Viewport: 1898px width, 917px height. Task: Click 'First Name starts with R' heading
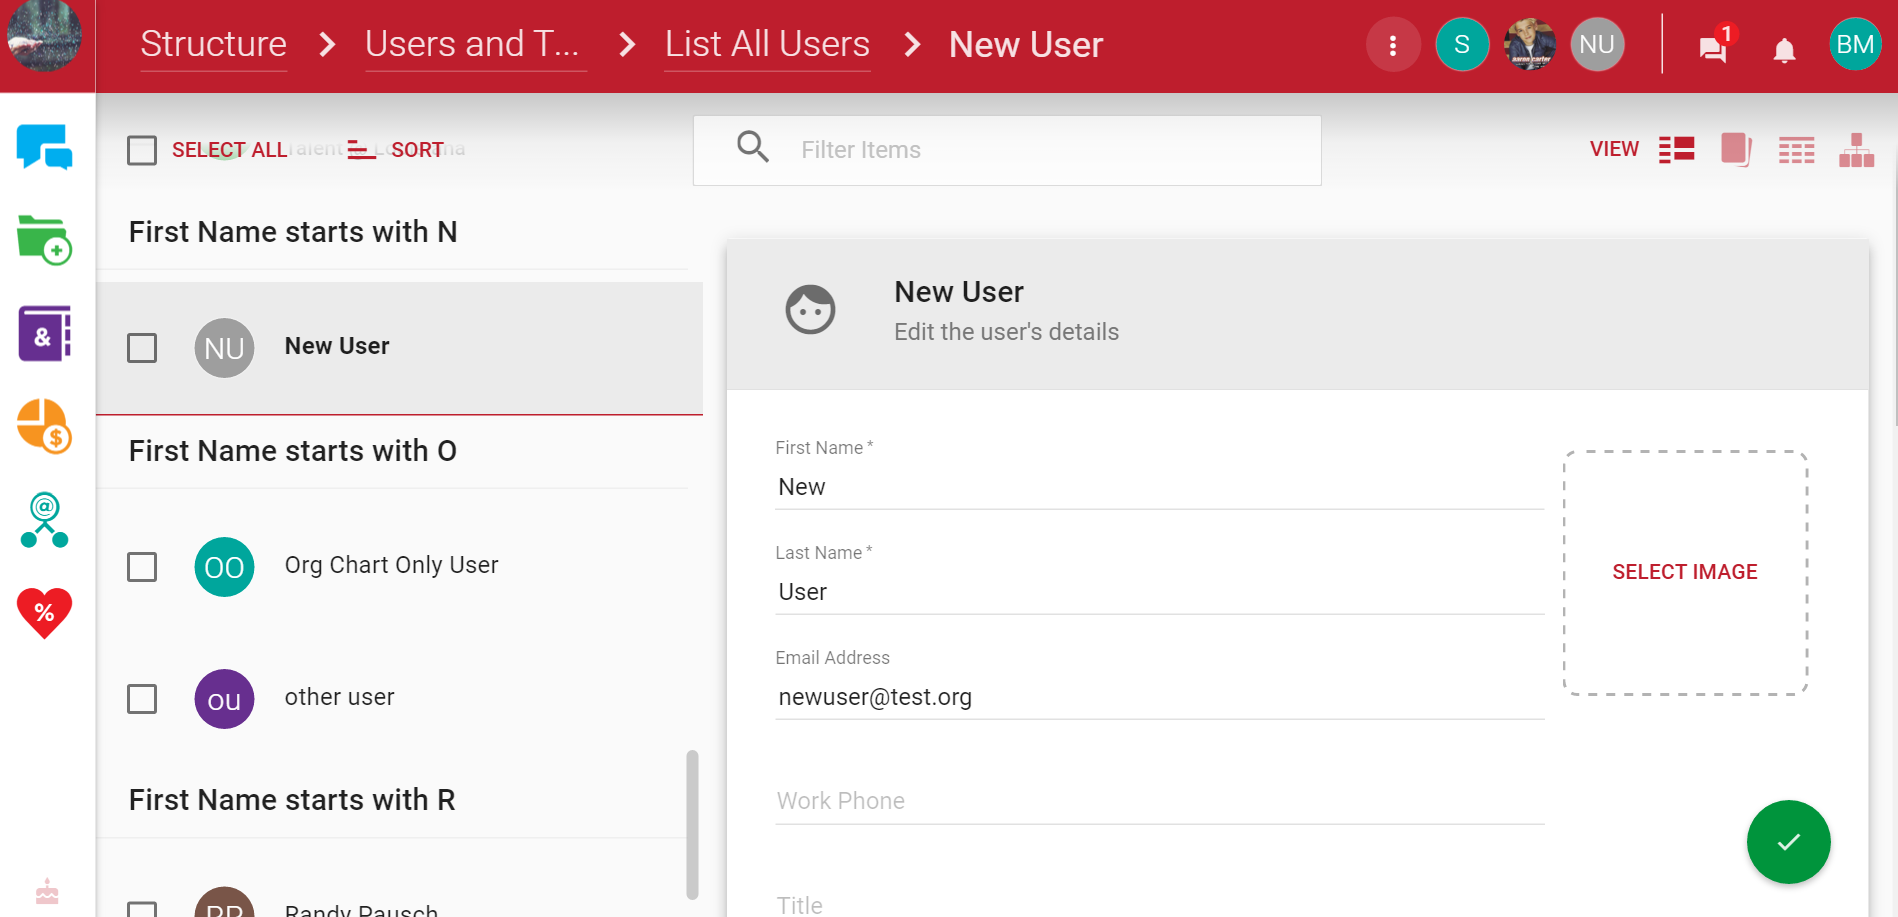[292, 800]
